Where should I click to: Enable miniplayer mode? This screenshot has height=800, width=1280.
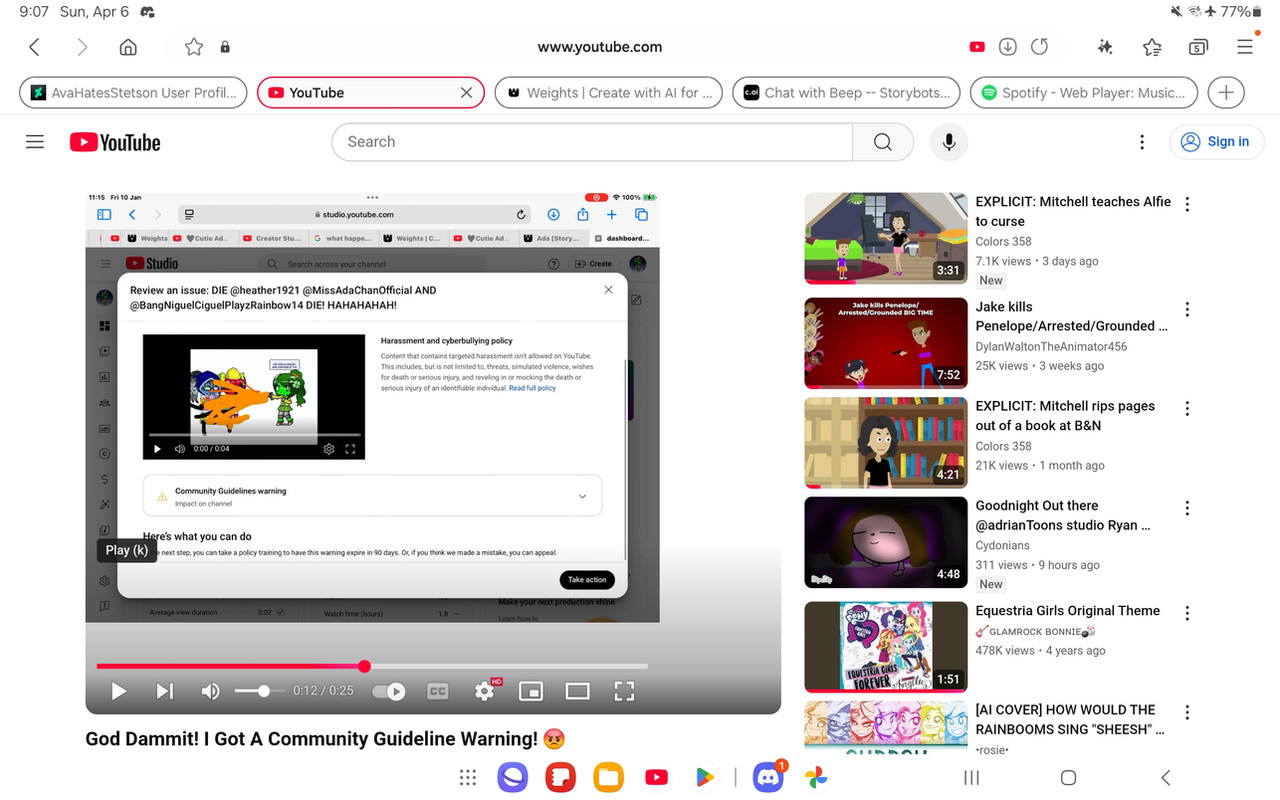pos(531,691)
